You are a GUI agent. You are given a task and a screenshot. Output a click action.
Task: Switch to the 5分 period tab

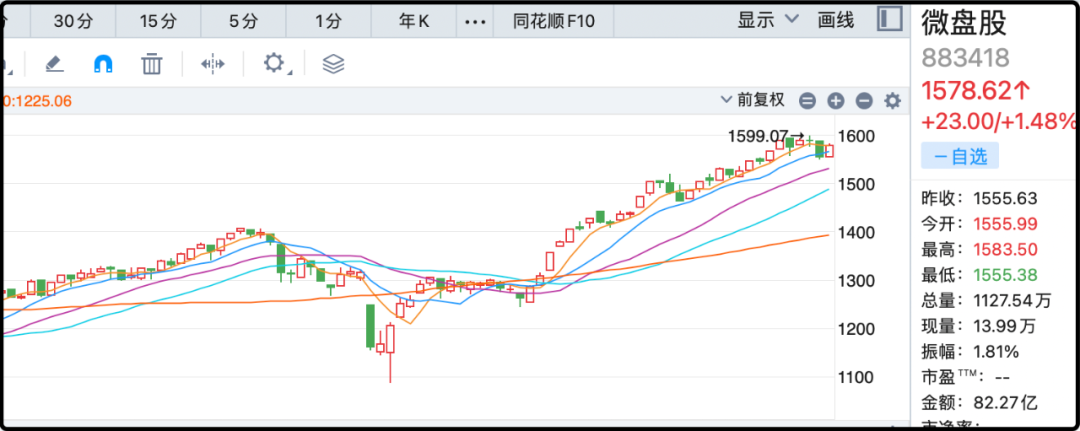click(243, 20)
